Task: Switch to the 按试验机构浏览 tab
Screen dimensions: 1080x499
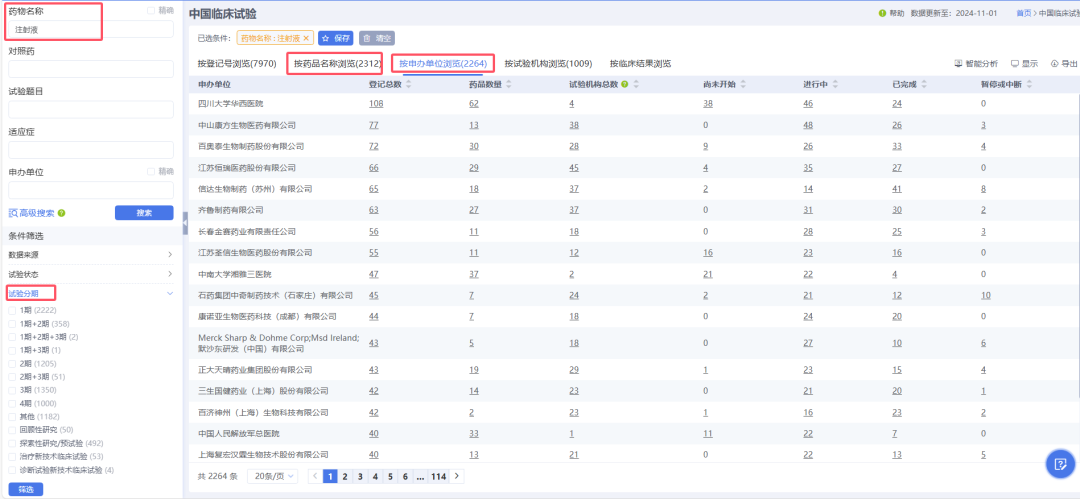Action: coord(548,63)
